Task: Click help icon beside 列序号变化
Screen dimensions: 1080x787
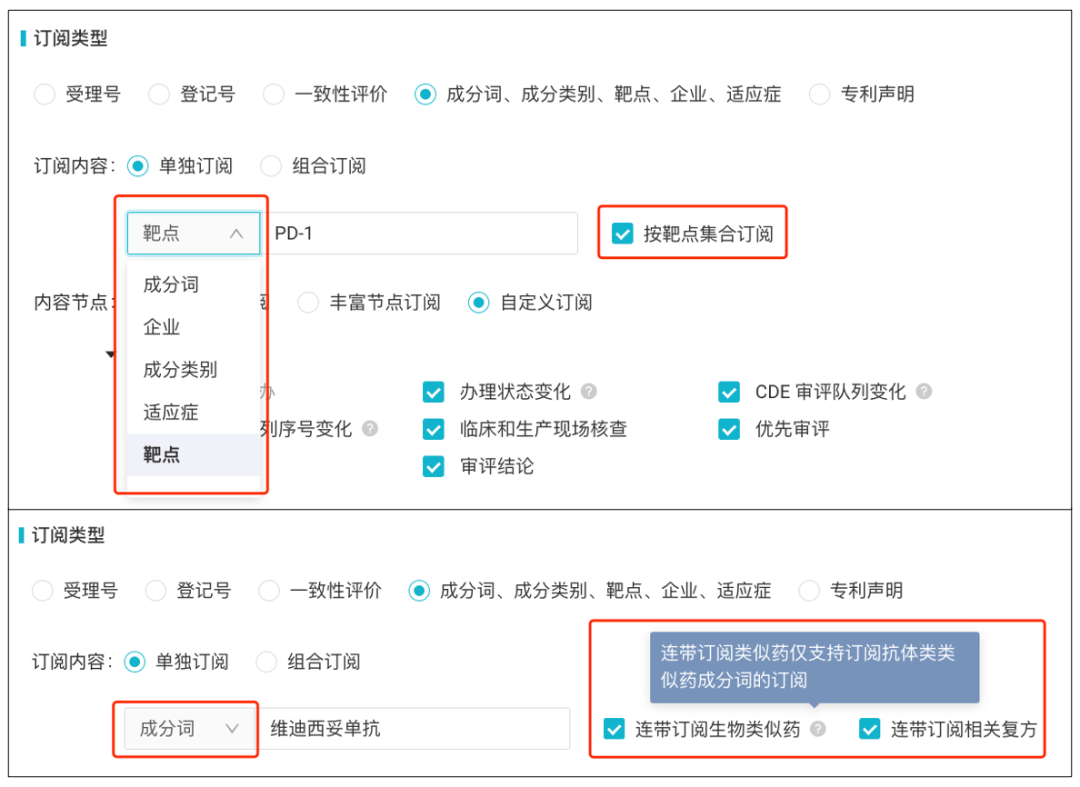Action: [370, 428]
